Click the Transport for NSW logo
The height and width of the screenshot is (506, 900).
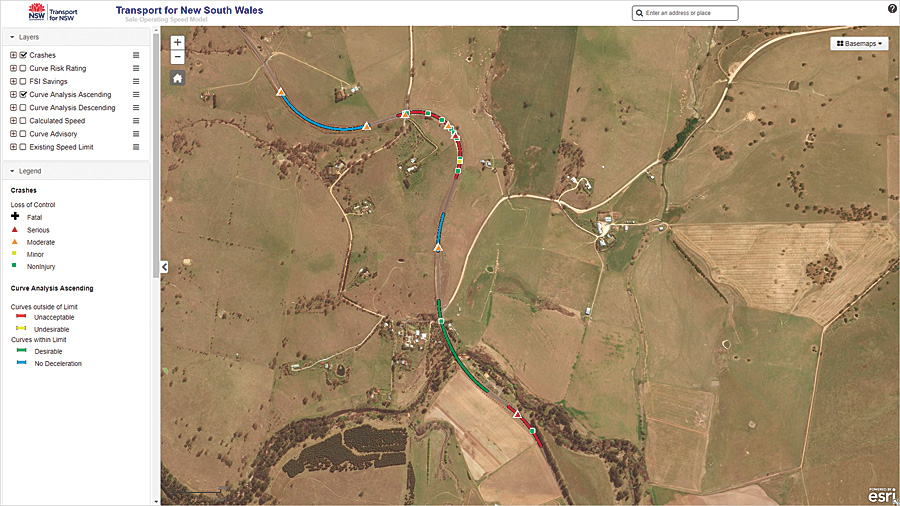tap(53, 12)
